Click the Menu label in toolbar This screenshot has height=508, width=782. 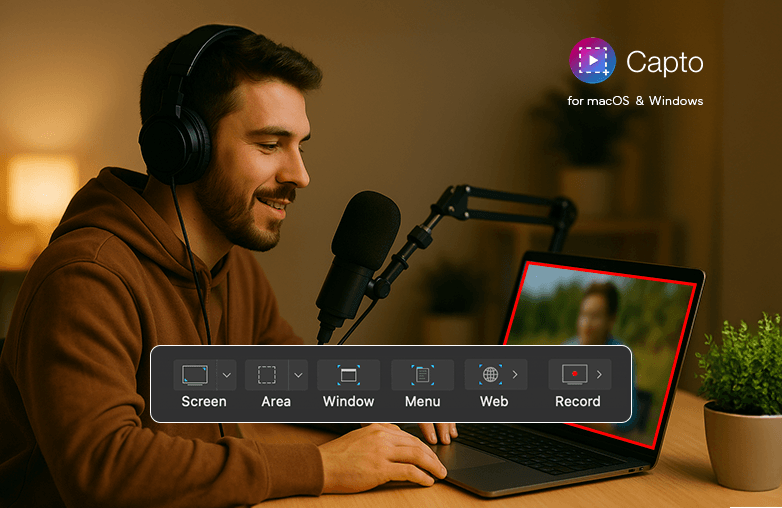click(x=422, y=402)
